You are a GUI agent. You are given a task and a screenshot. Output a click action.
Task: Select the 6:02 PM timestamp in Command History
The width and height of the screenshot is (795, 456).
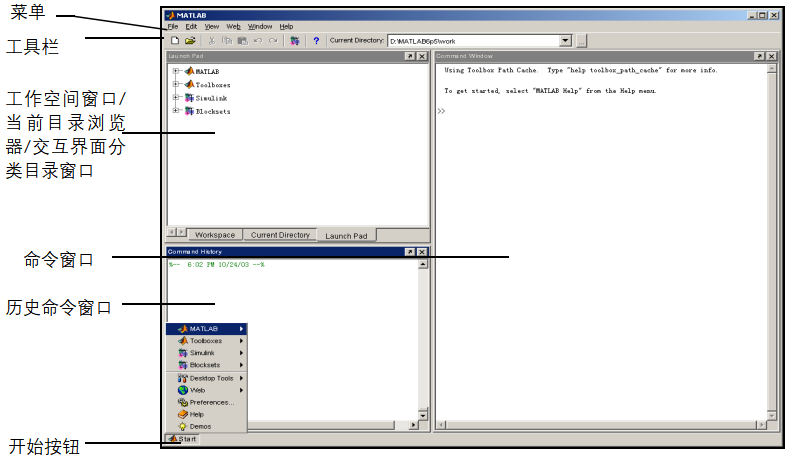tap(217, 265)
